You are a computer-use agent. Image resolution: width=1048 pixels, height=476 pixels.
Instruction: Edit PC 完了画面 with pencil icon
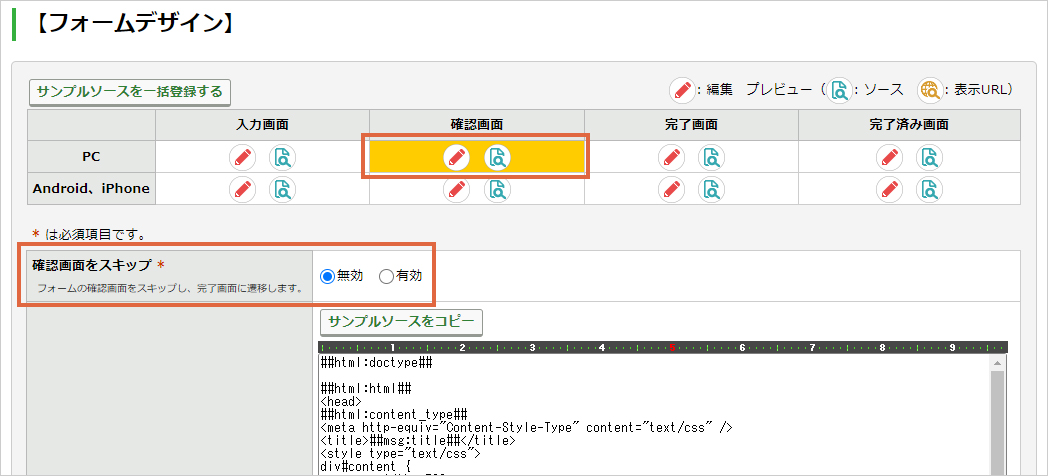click(672, 157)
